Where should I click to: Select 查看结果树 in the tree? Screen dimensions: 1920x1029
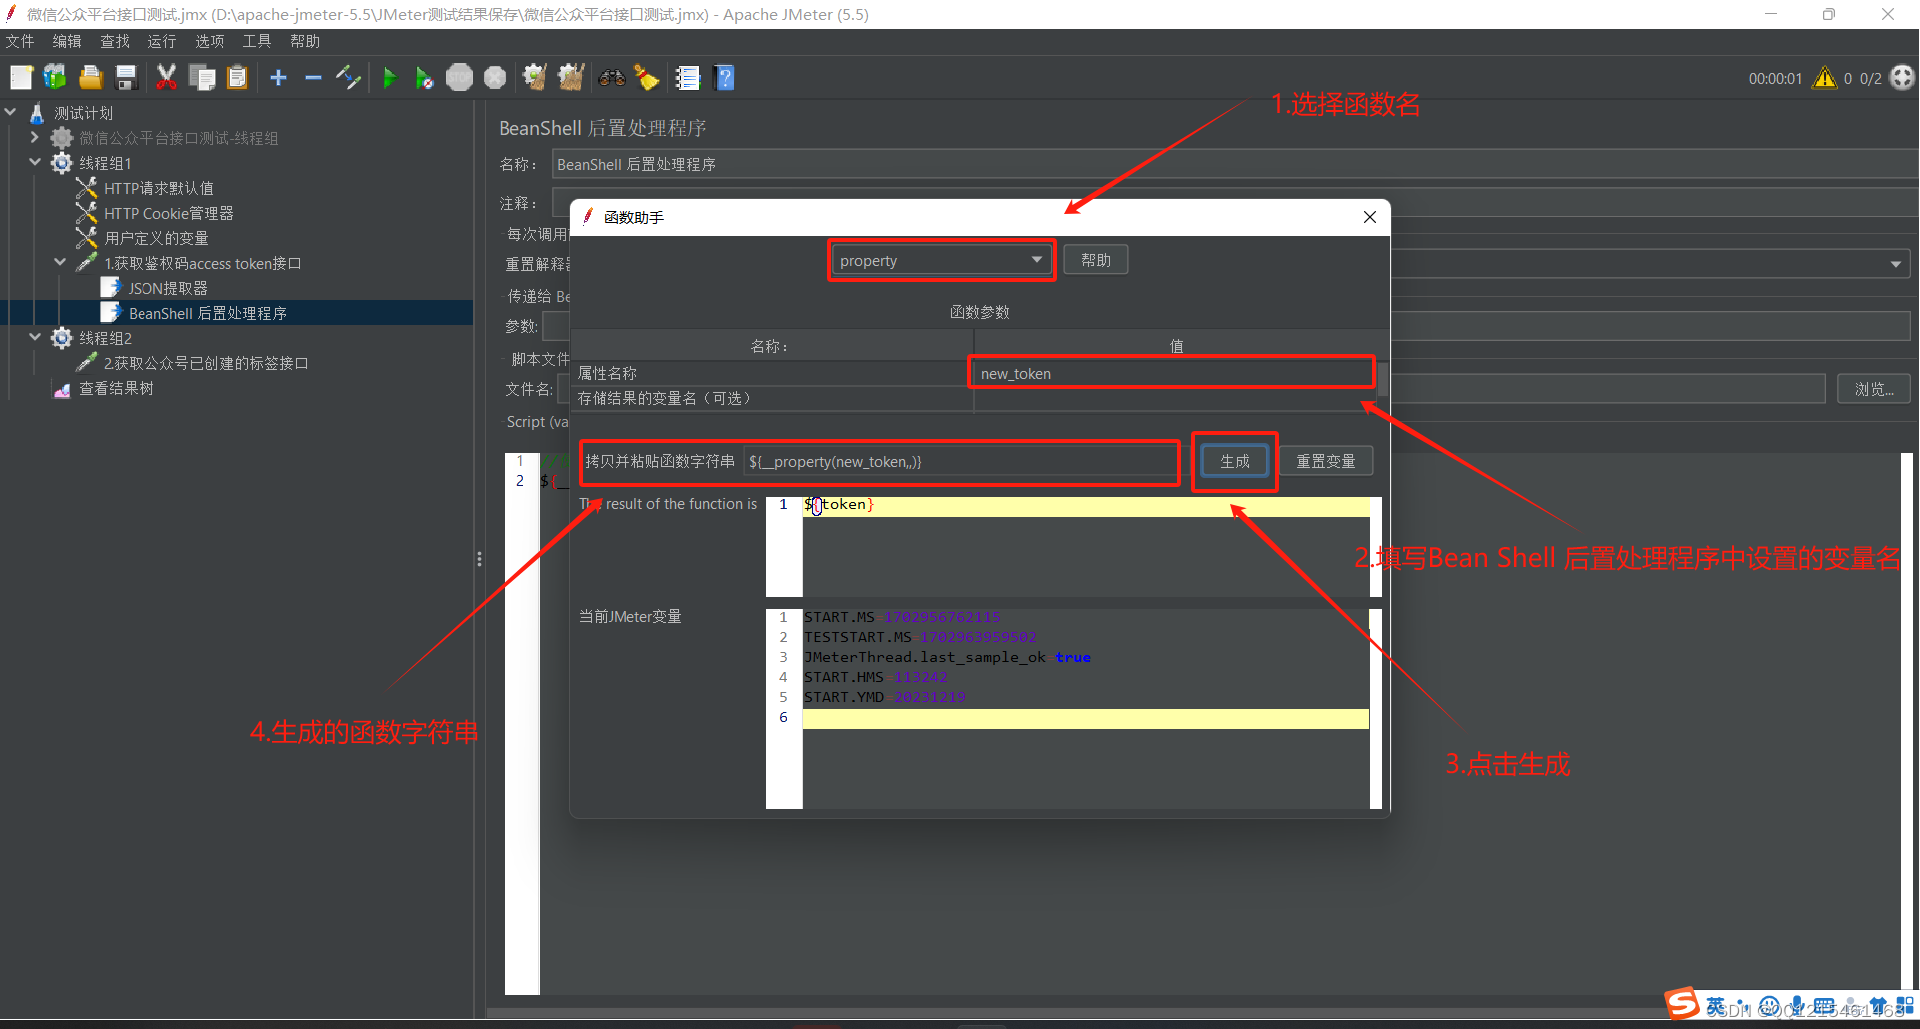click(x=116, y=388)
